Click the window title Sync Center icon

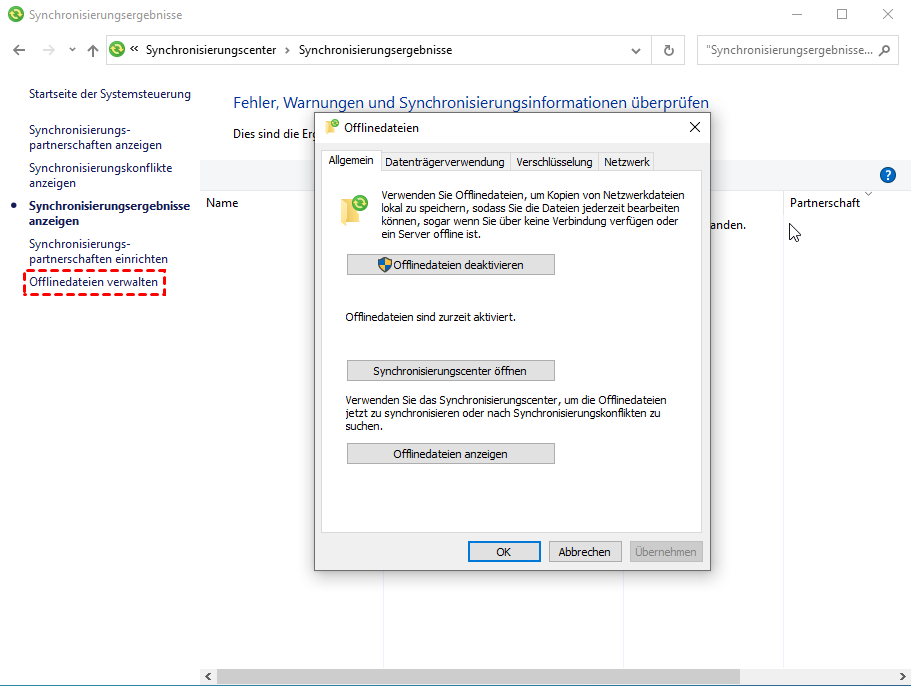(x=16, y=15)
